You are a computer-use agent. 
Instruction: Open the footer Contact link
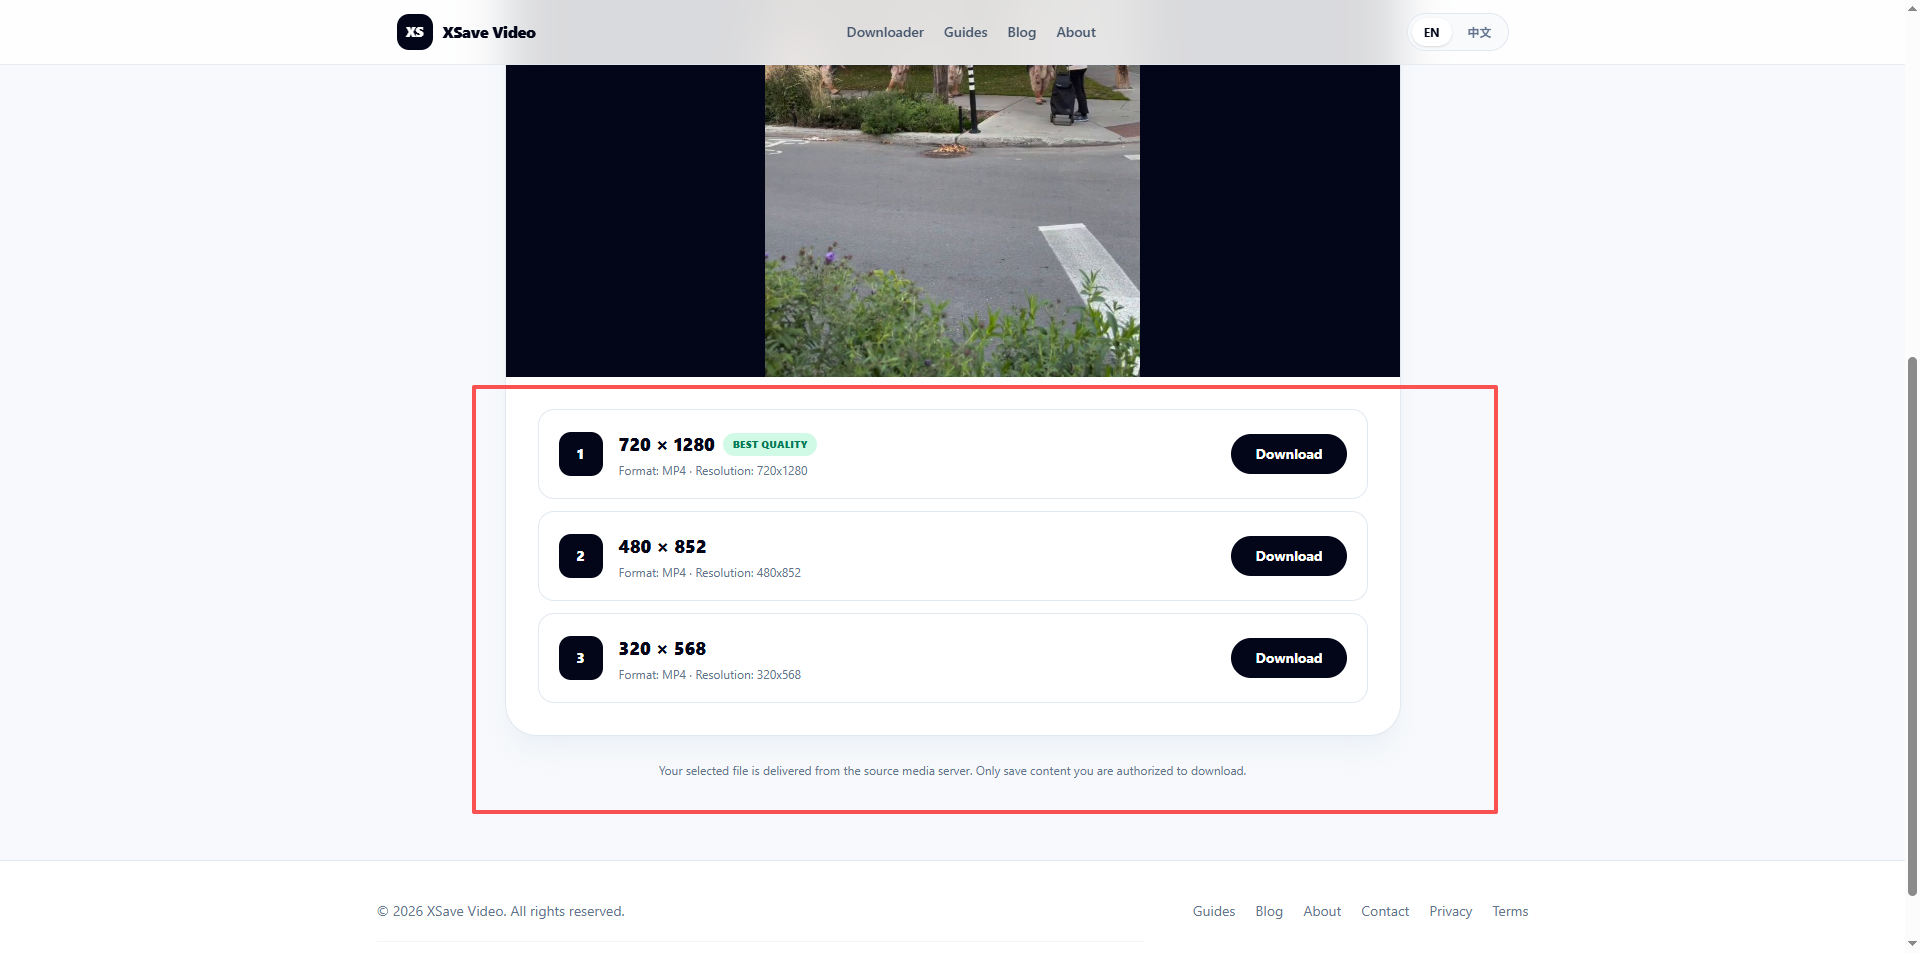(1385, 911)
